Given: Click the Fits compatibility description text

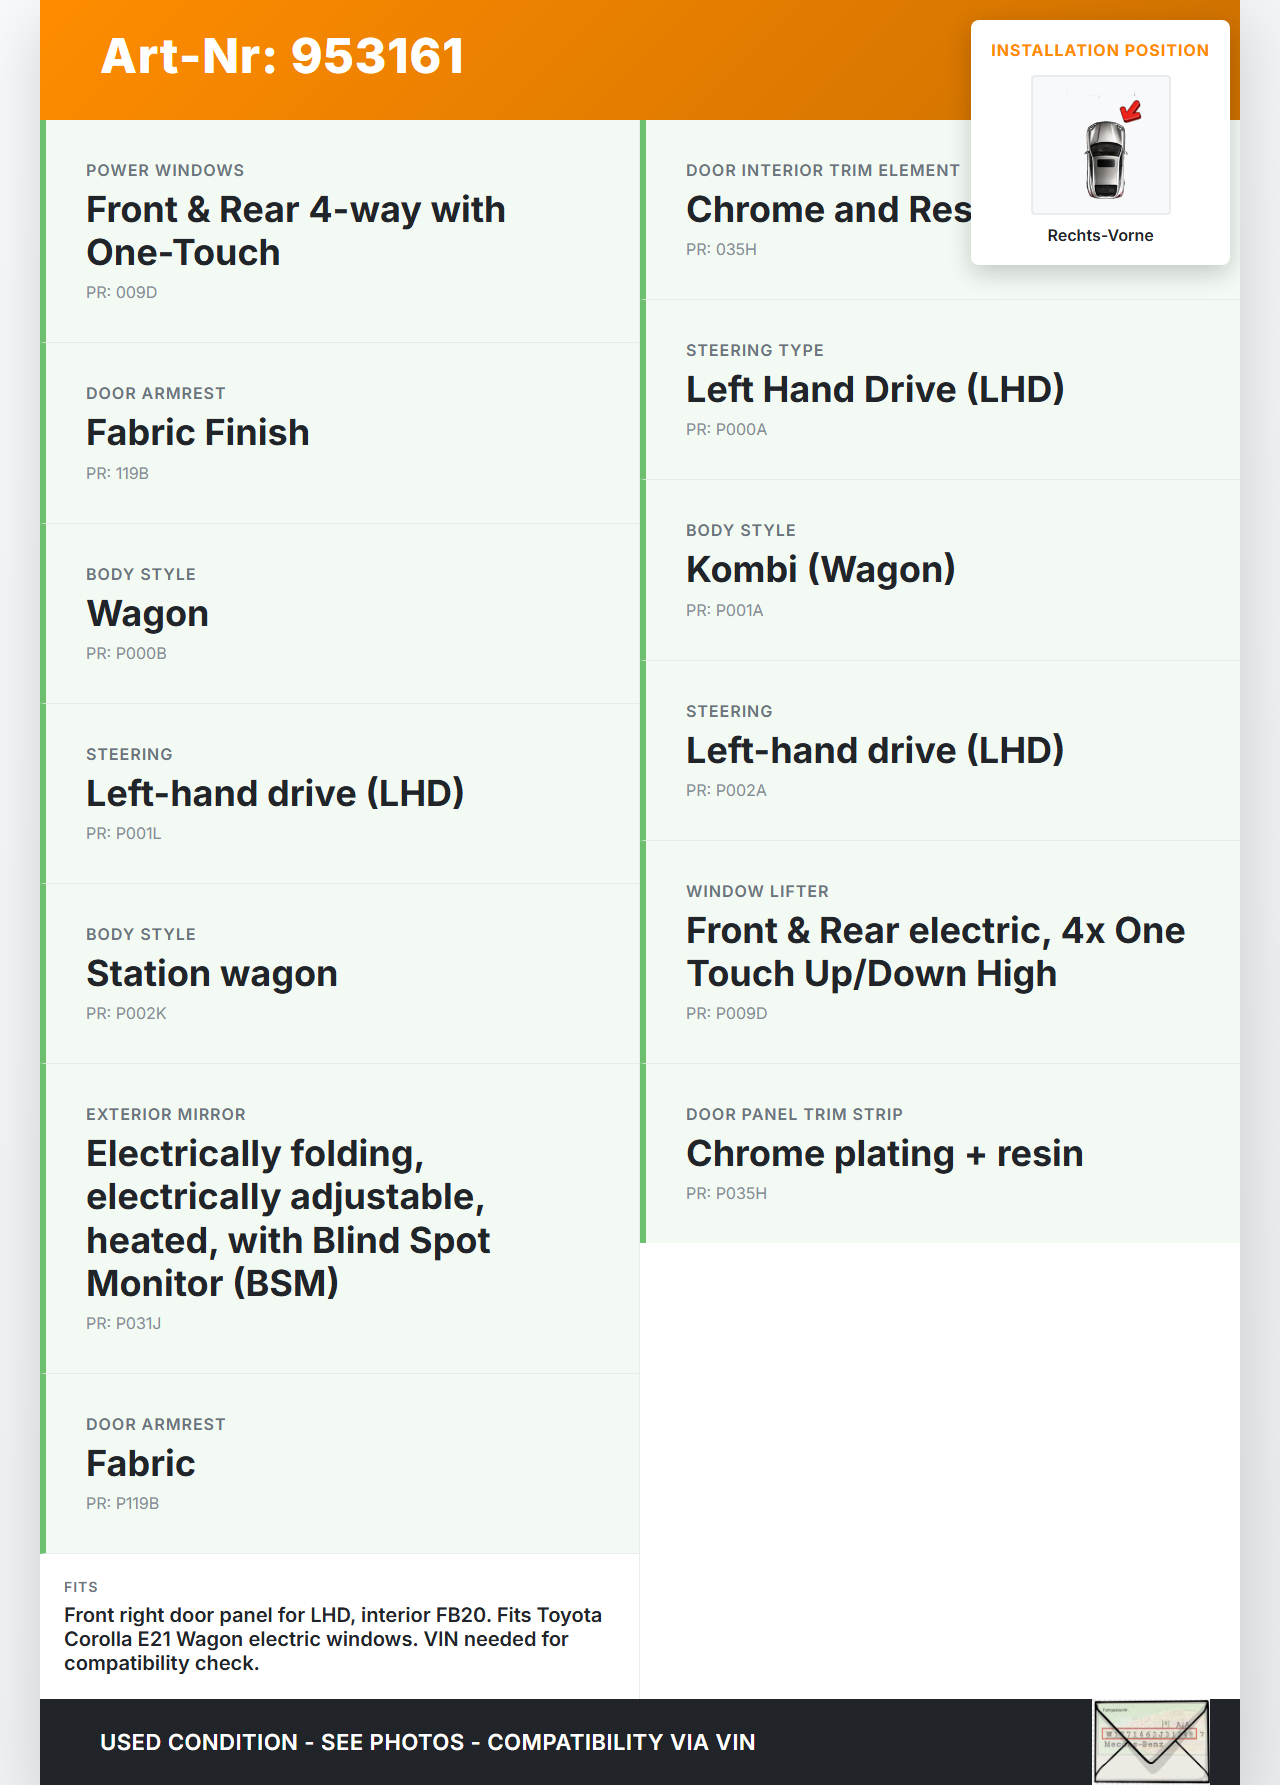Looking at the screenshot, I should pos(332,1638).
